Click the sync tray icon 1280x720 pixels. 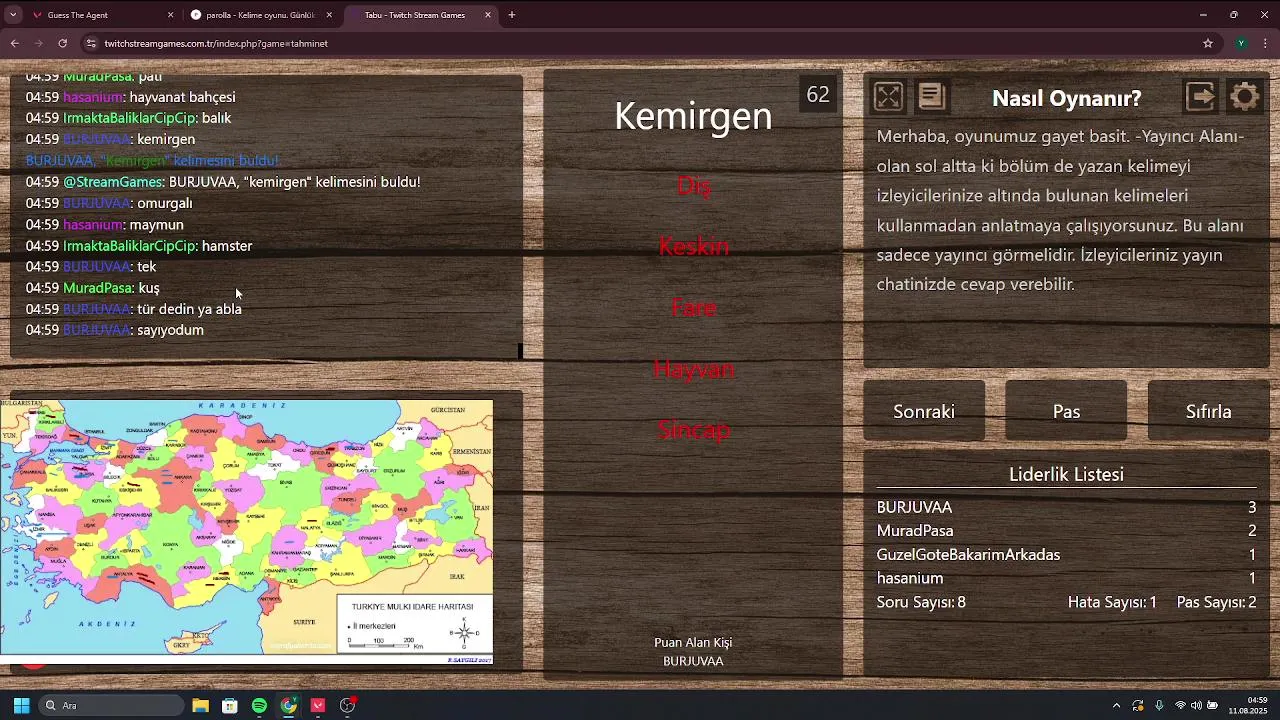click(x=1138, y=705)
